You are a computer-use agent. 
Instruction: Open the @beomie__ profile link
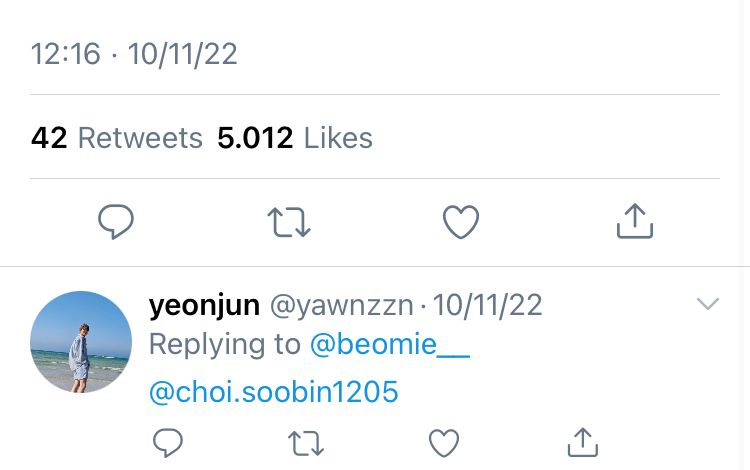click(x=390, y=345)
